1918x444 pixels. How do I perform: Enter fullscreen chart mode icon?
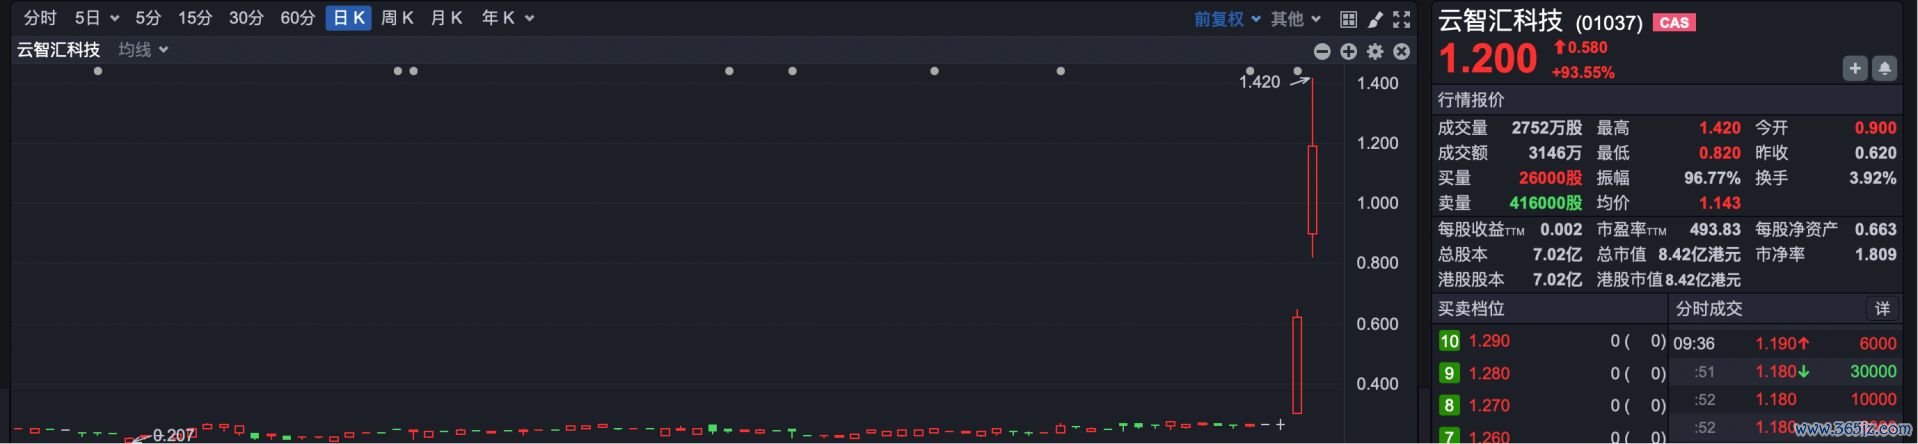point(1402,19)
